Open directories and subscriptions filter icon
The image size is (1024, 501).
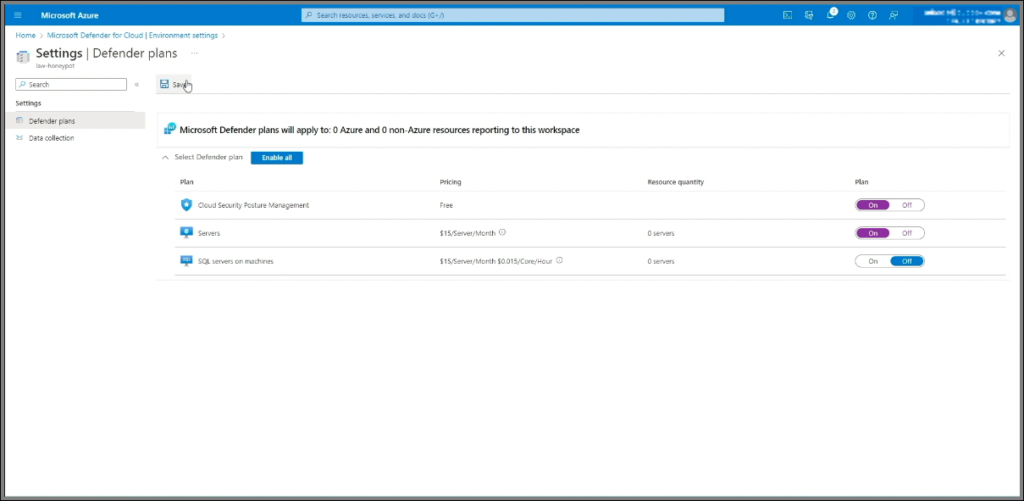(809, 15)
